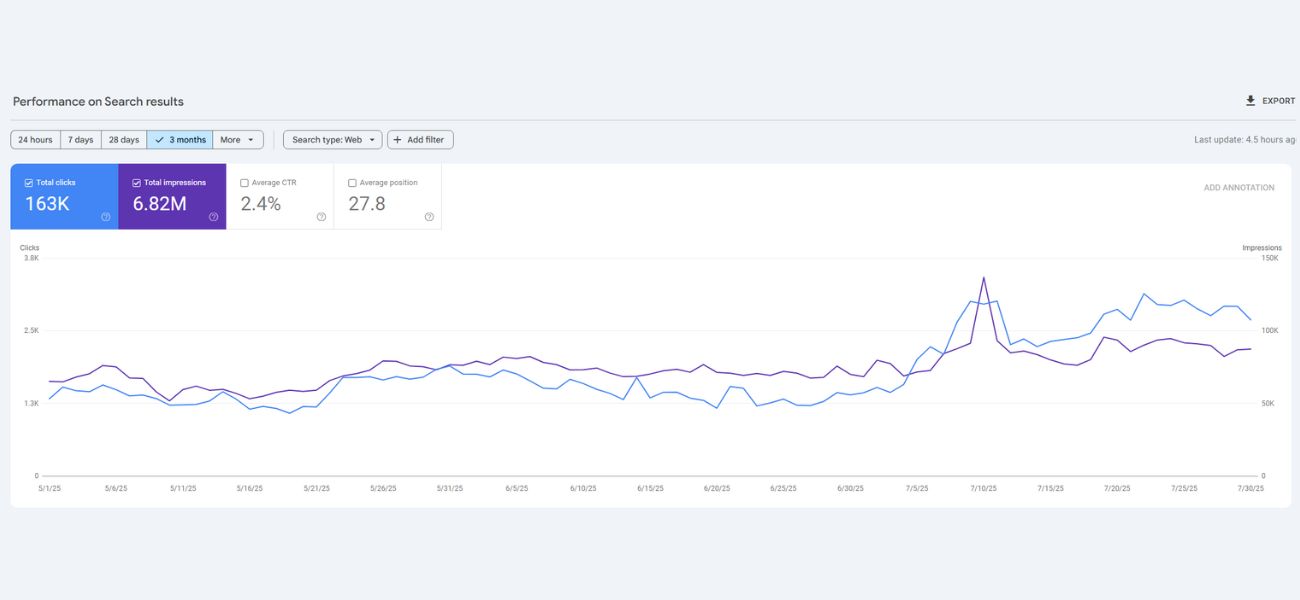The width and height of the screenshot is (1300, 600).
Task: Uncheck the Total clicks metric
Action: coord(30,182)
